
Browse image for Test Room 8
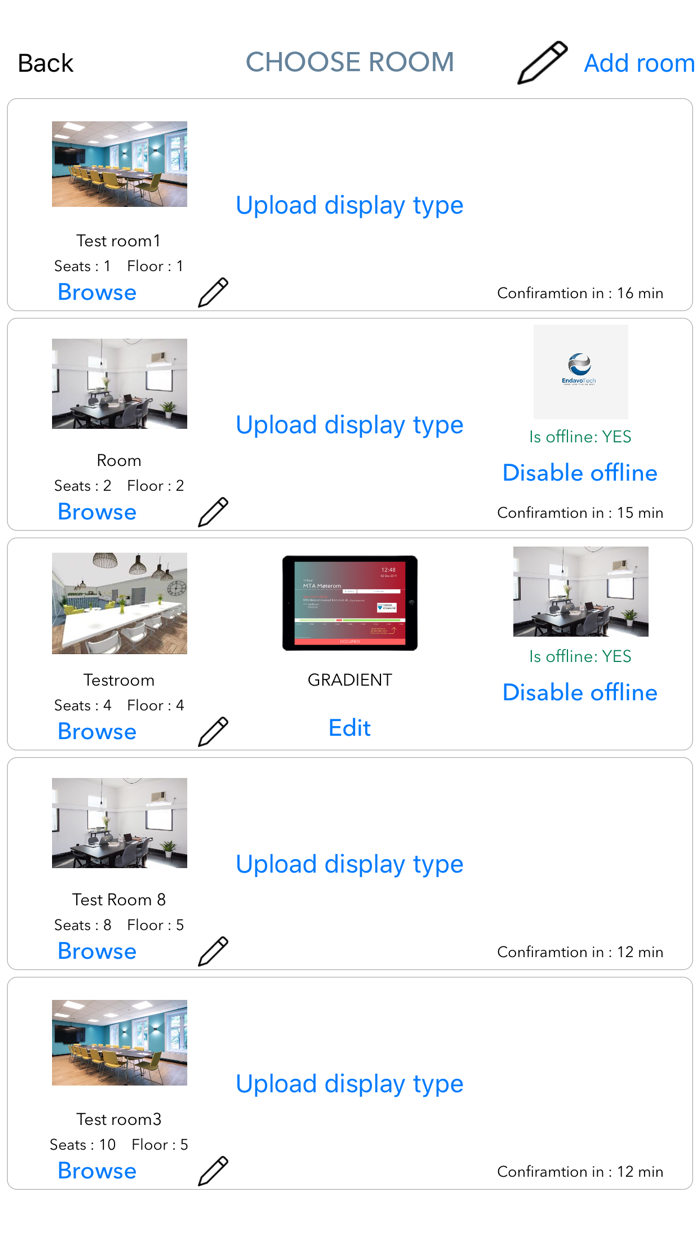click(97, 951)
